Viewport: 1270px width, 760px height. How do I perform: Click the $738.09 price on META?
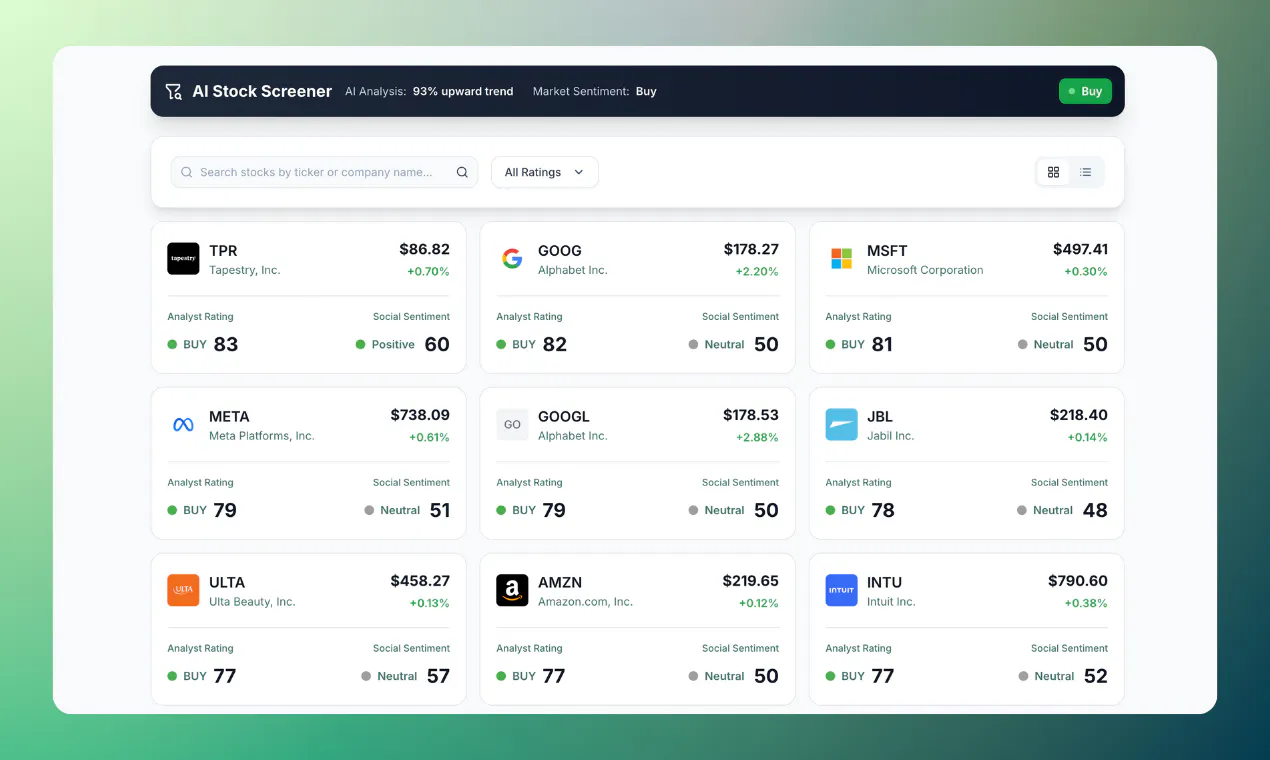[x=420, y=415]
